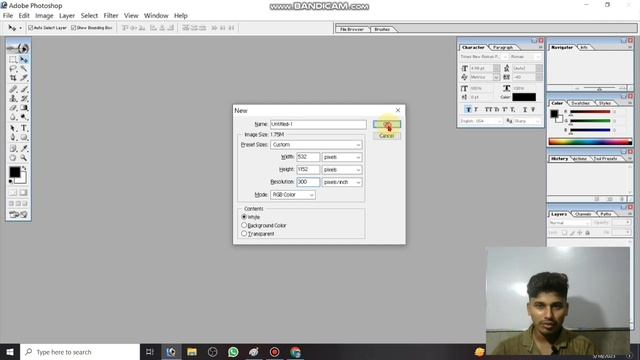Open the Brushes palette well tab
This screenshot has width=640, height=360.
(x=382, y=29)
